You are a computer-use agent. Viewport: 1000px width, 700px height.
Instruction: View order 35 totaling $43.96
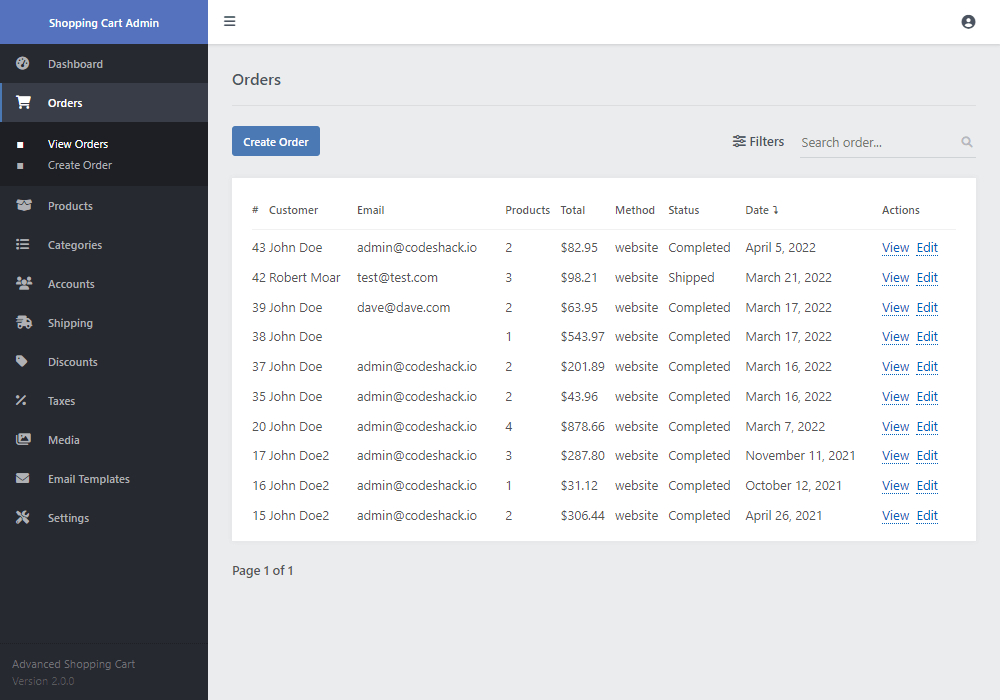(x=895, y=397)
